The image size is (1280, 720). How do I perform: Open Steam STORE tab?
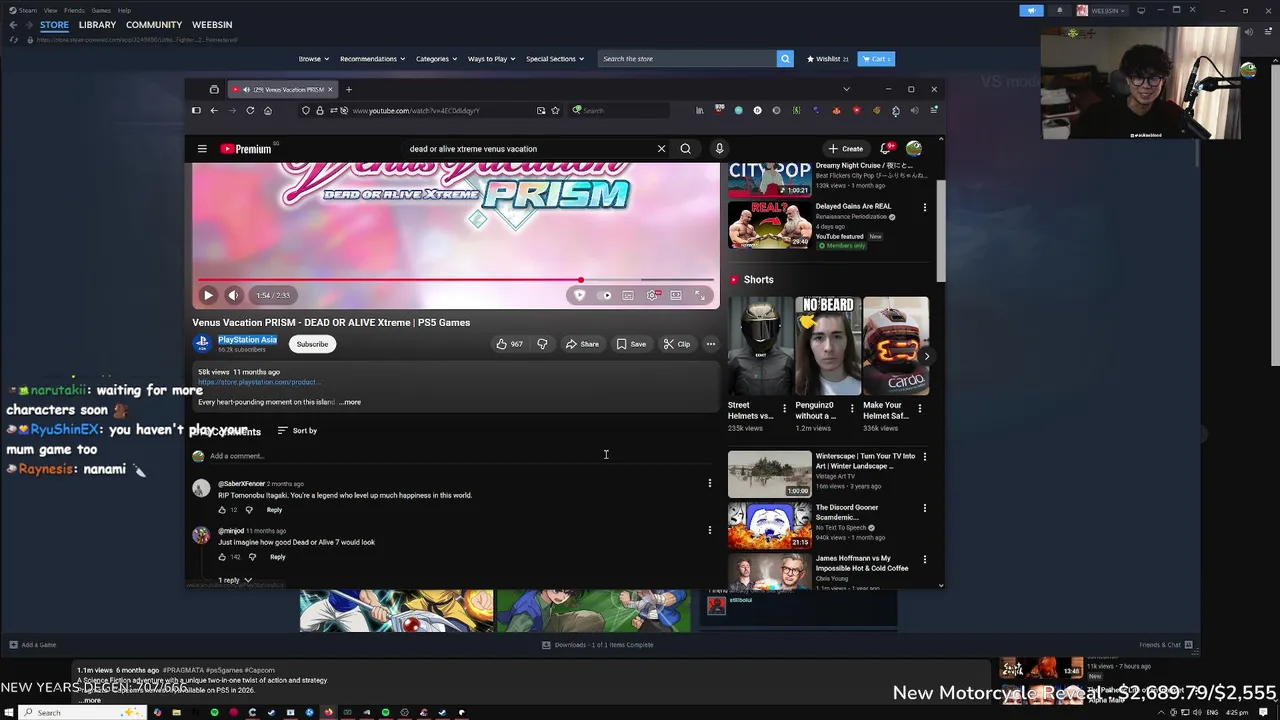(x=54, y=25)
